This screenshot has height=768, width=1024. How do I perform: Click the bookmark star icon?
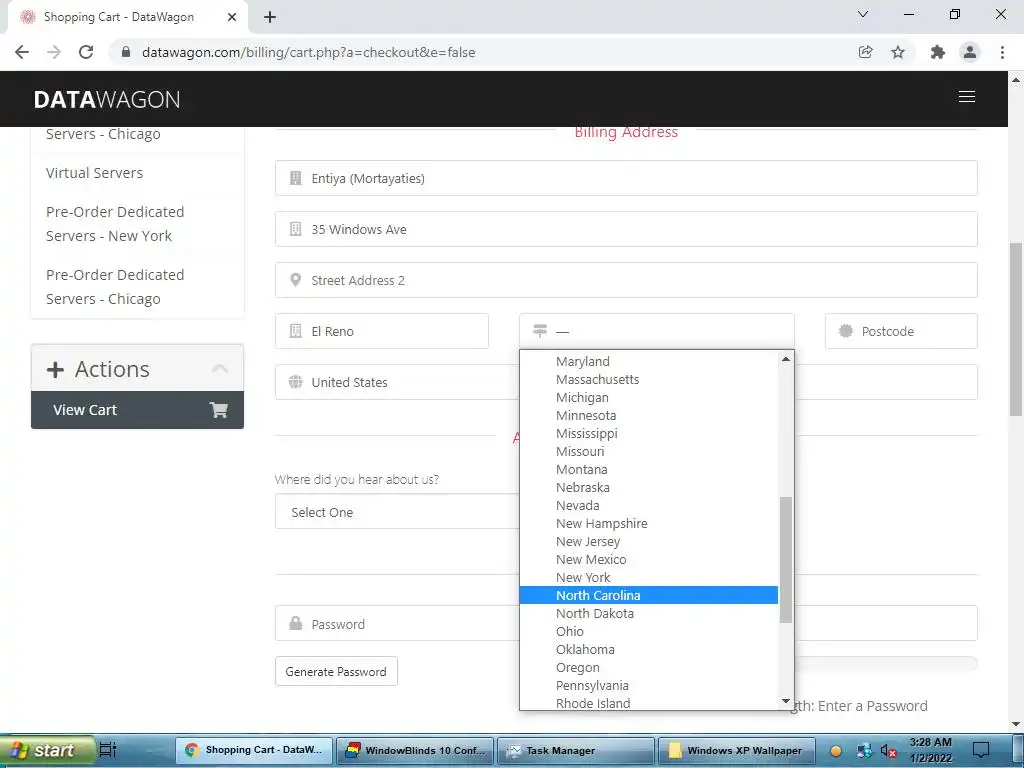(898, 52)
